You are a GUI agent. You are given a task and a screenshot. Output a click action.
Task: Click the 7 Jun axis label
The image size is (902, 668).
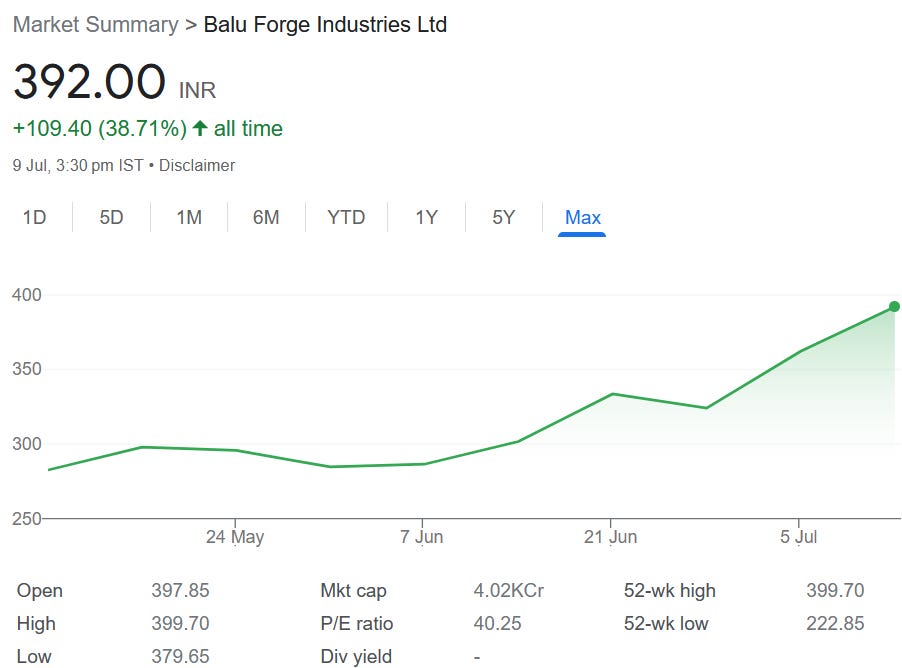(422, 537)
